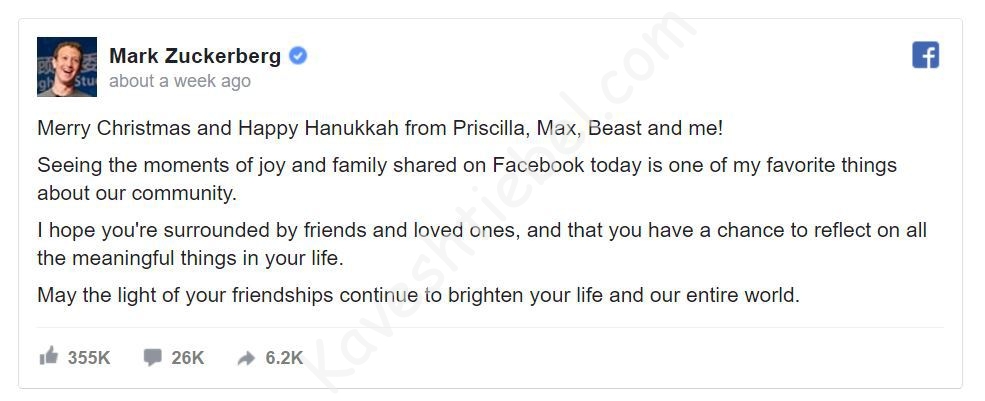Click the 355K likes count
Viewport: 985px width, 401px height.
[x=89, y=358]
